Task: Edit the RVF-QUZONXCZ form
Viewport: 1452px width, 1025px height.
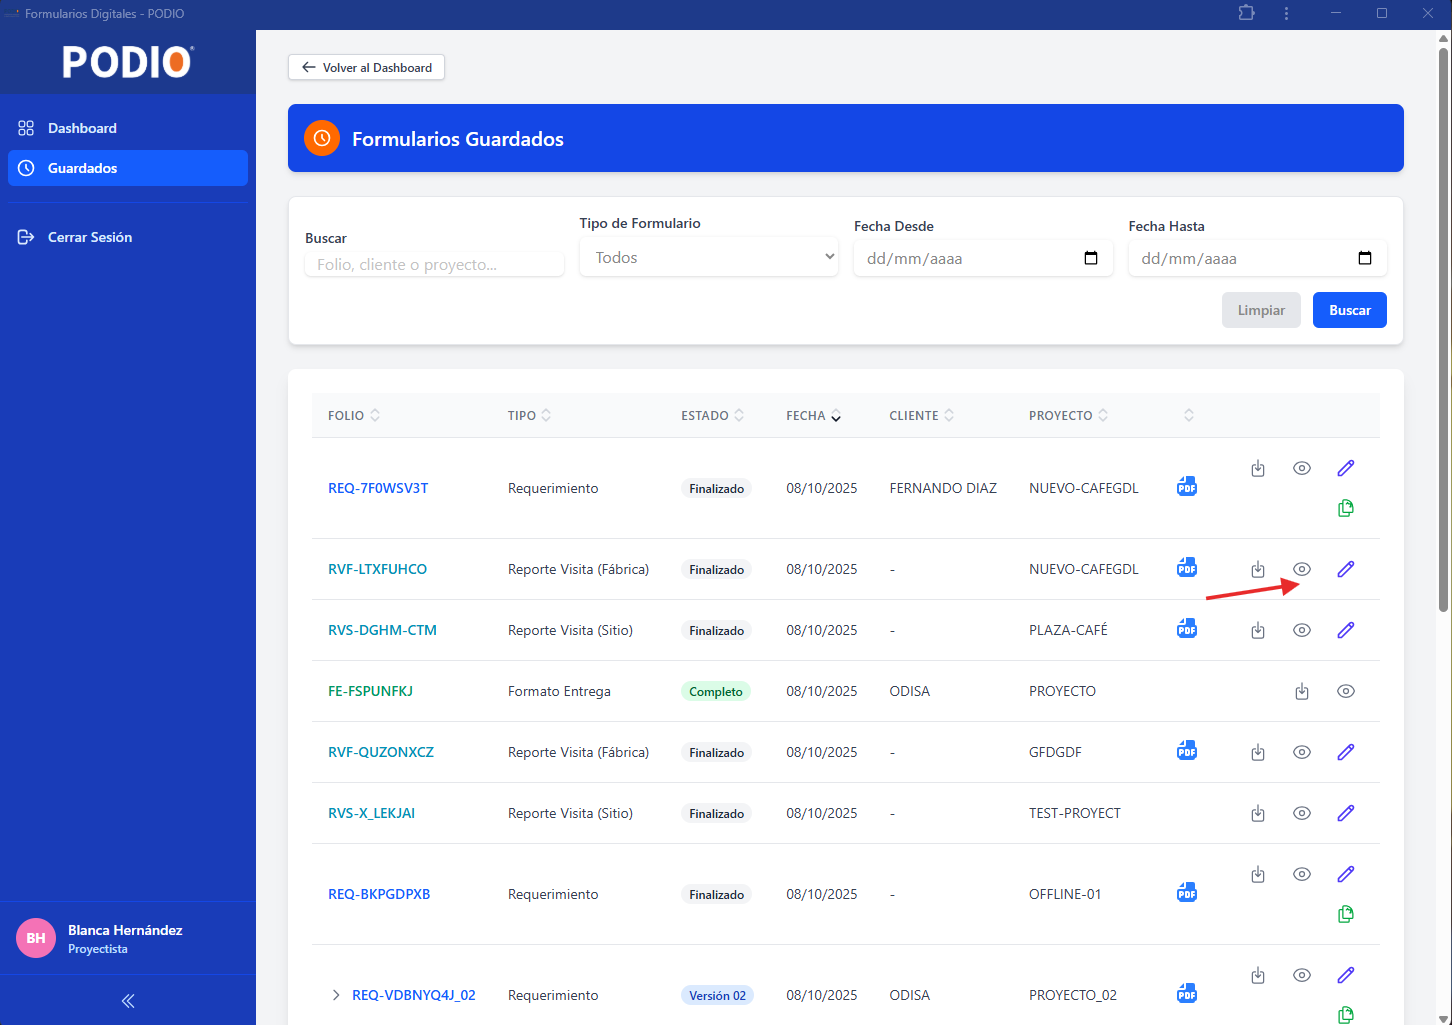Action: (x=1346, y=752)
